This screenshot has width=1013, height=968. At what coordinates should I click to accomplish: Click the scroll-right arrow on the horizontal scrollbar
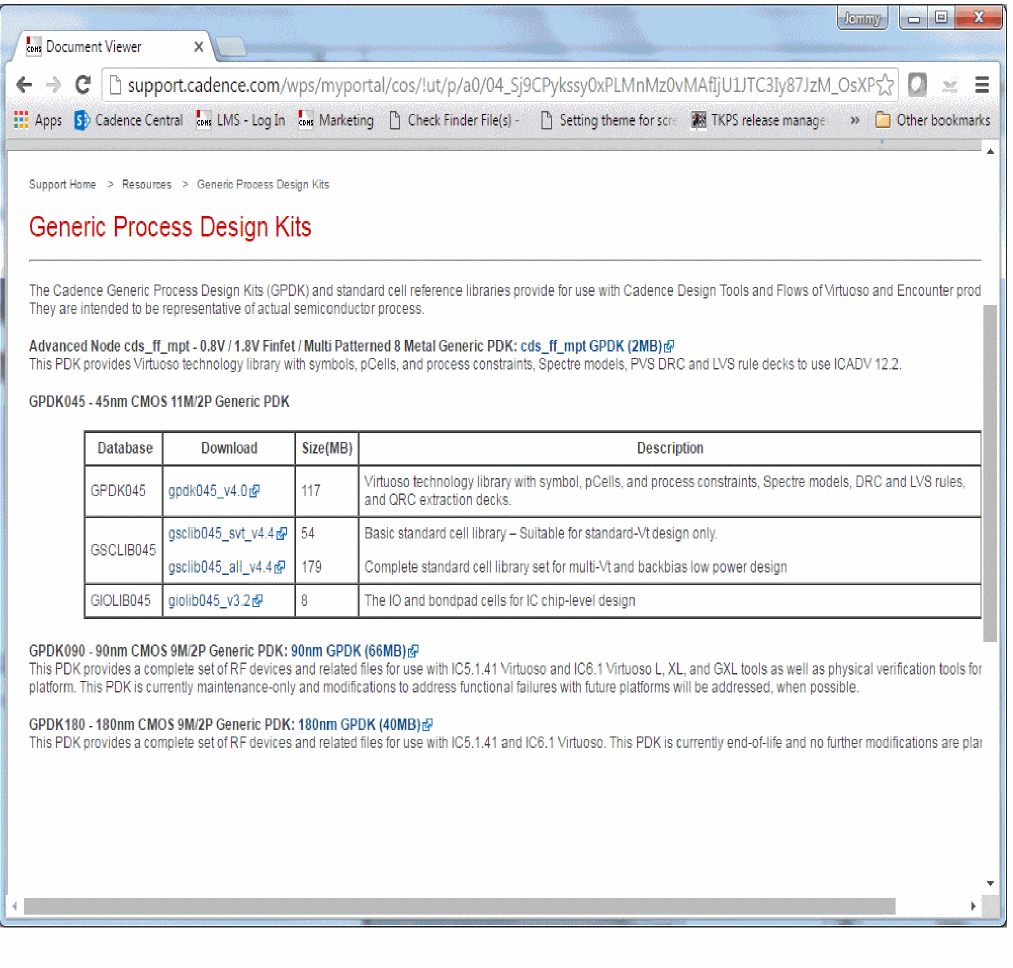973,906
